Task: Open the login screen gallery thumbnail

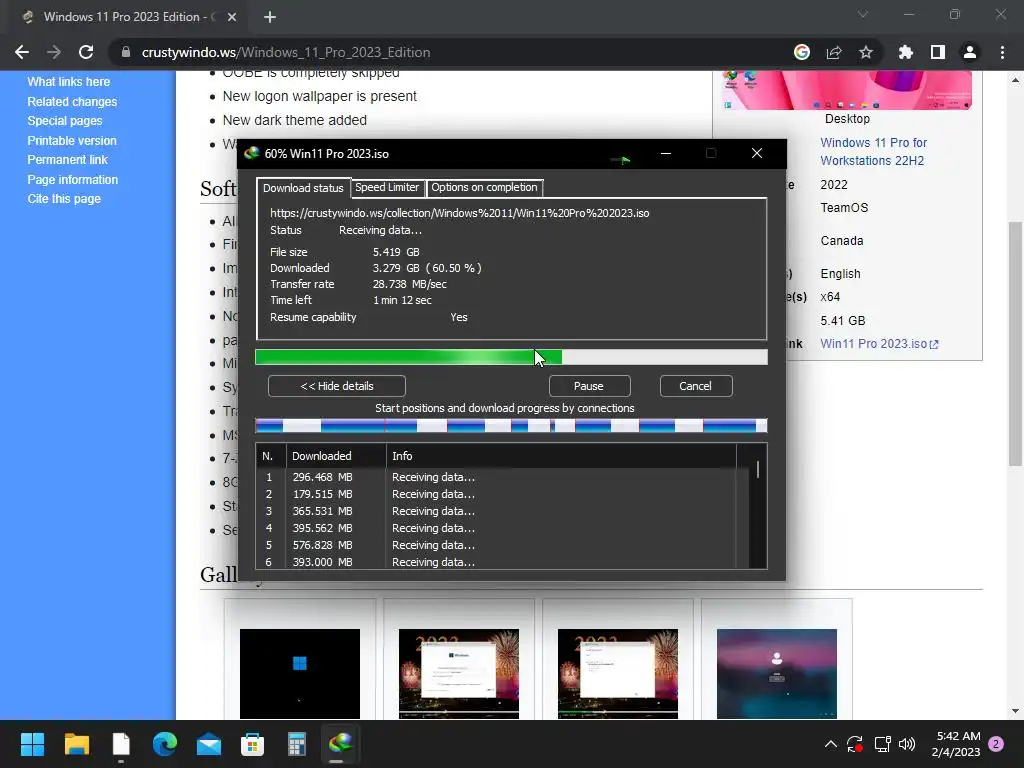Action: click(x=776, y=673)
